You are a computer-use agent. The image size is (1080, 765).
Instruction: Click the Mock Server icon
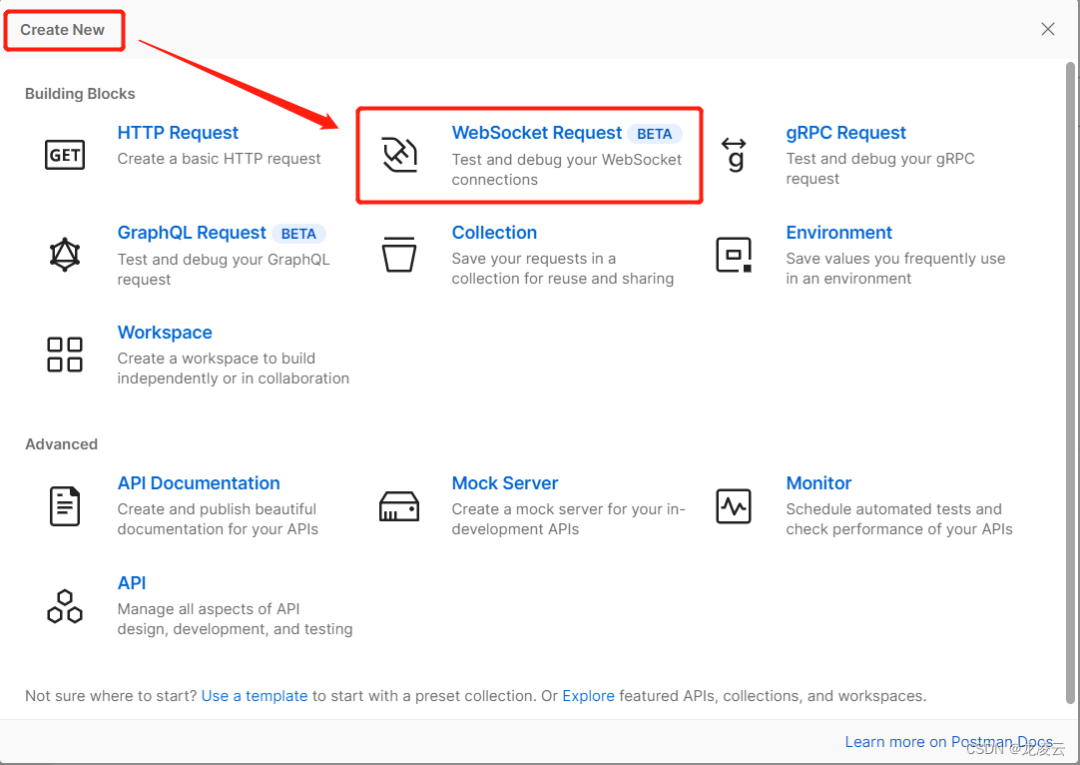399,505
